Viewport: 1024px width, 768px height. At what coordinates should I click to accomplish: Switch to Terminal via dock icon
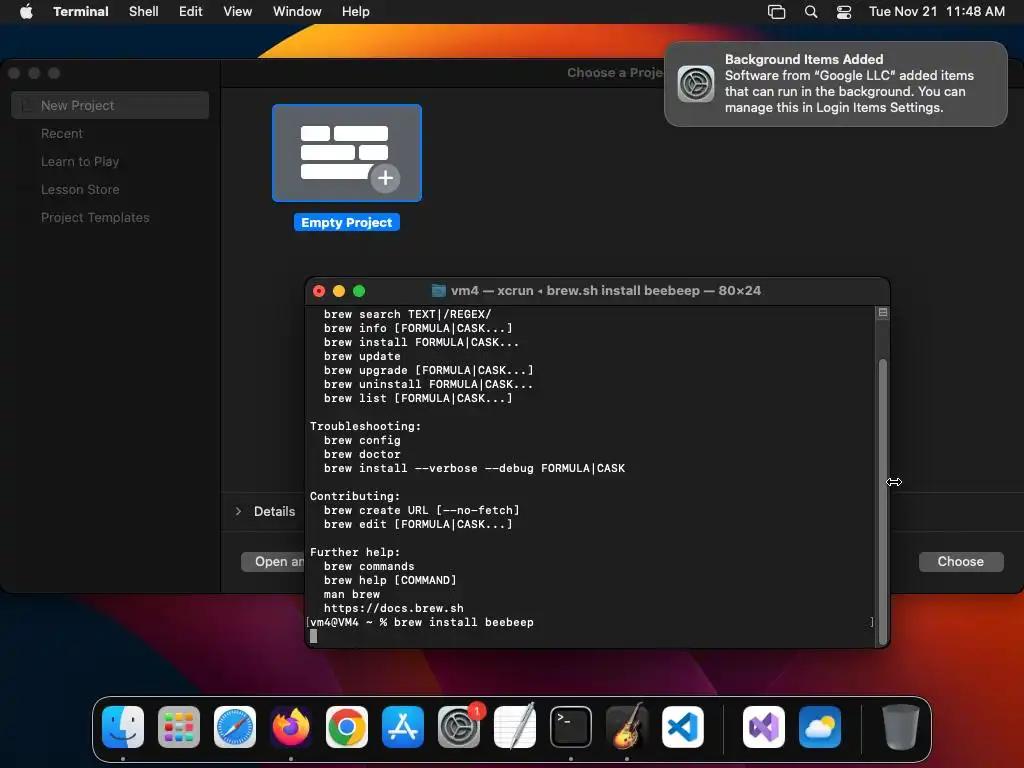pyautogui.click(x=571, y=726)
